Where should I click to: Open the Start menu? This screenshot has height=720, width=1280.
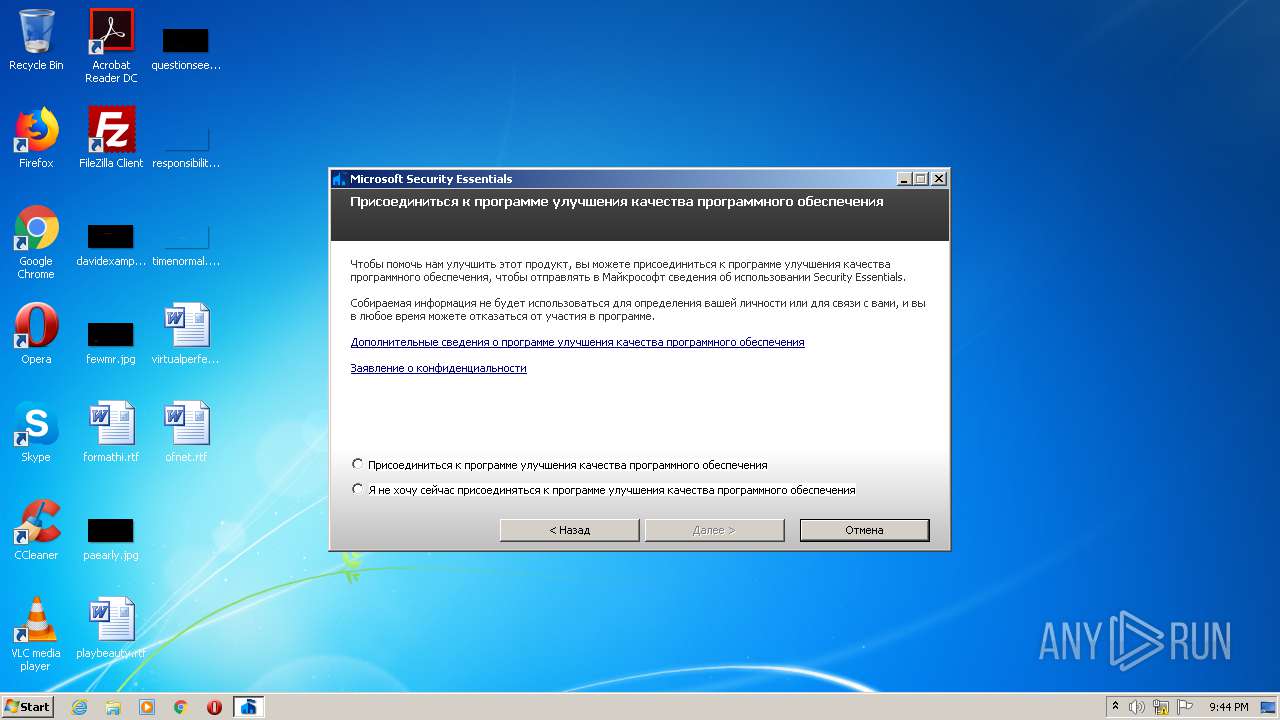pyautogui.click(x=28, y=707)
